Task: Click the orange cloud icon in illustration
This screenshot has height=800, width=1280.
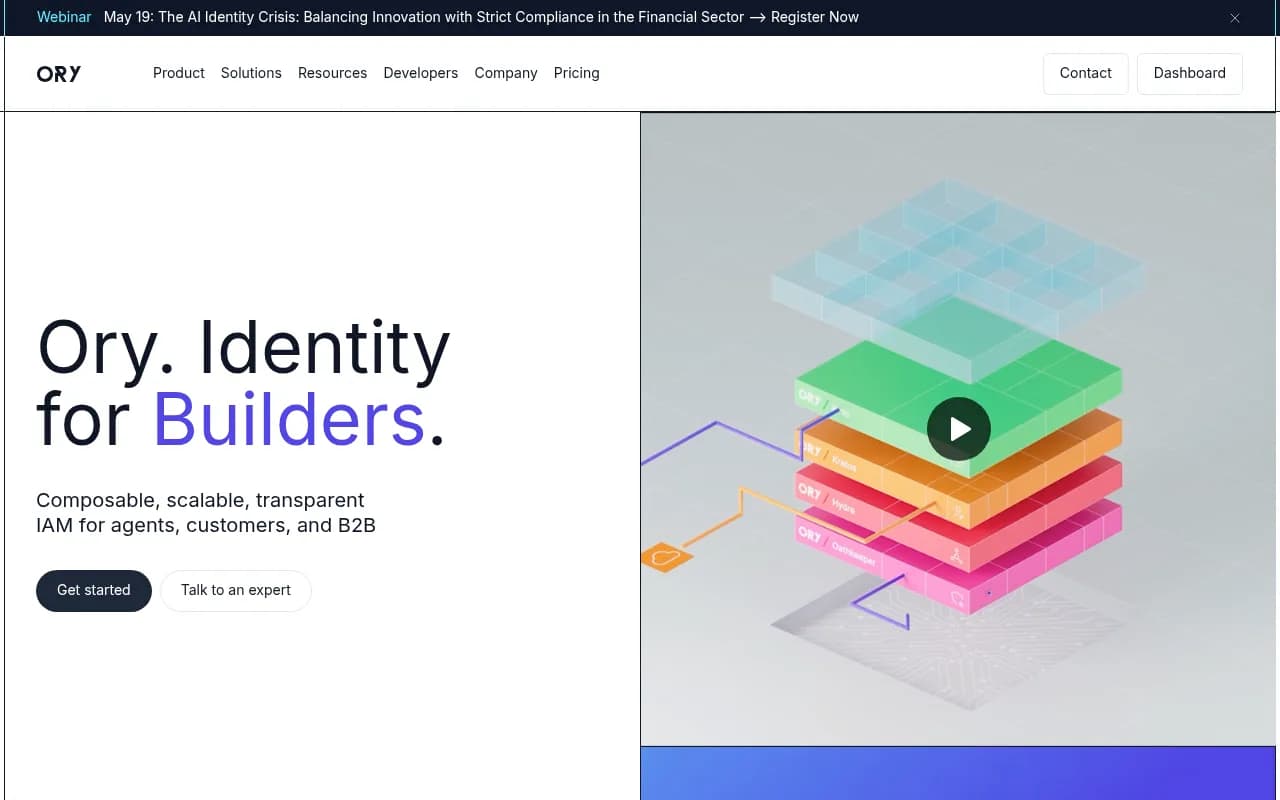Action: pos(666,556)
